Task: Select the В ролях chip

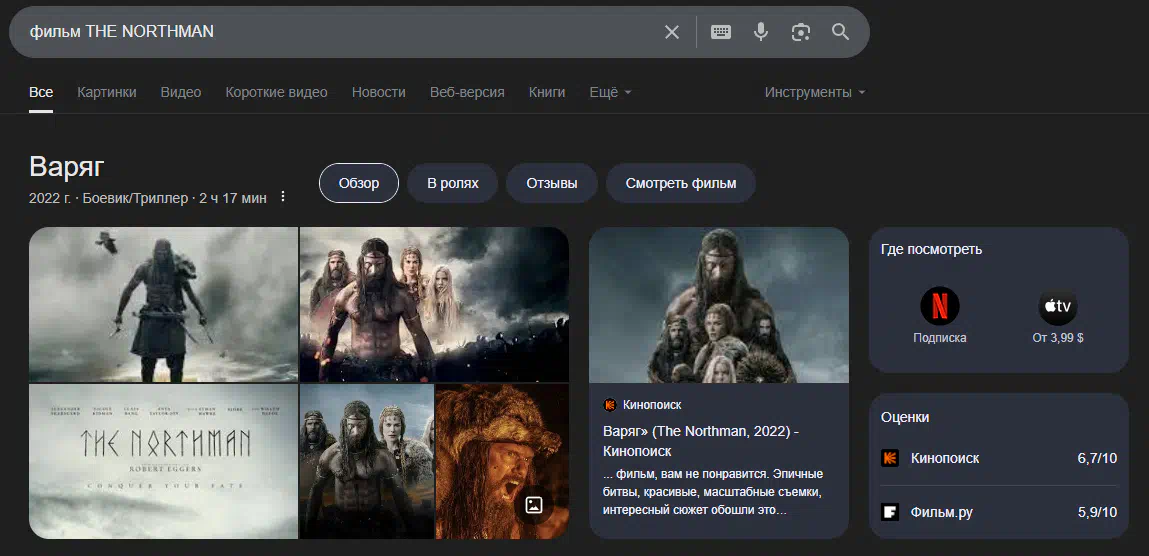Action: coord(453,183)
